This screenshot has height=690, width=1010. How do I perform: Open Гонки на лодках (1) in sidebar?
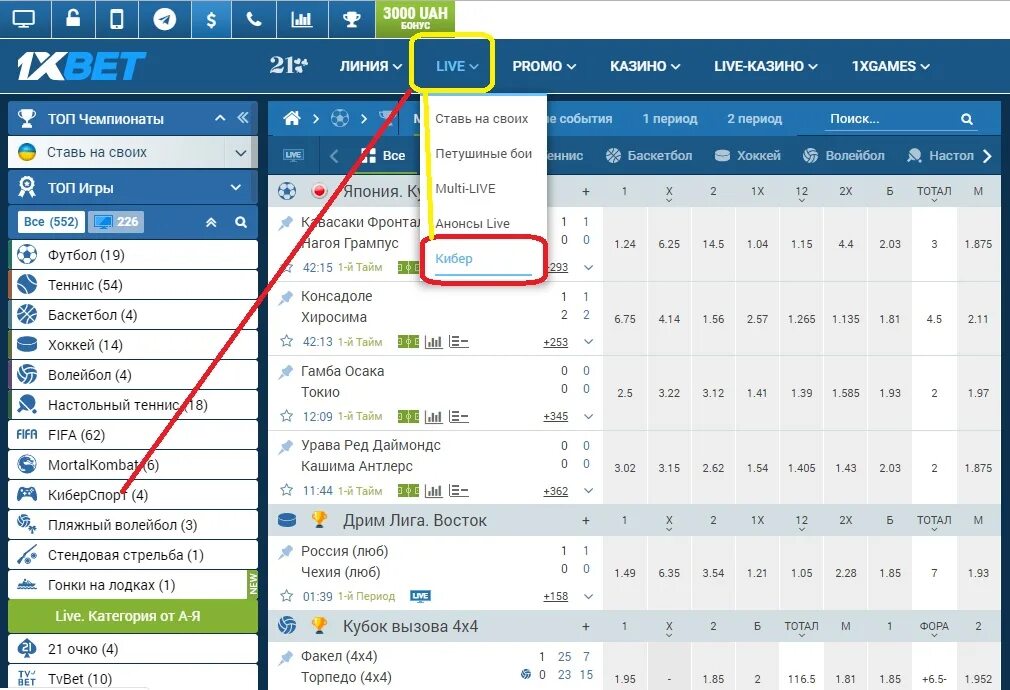tap(133, 585)
